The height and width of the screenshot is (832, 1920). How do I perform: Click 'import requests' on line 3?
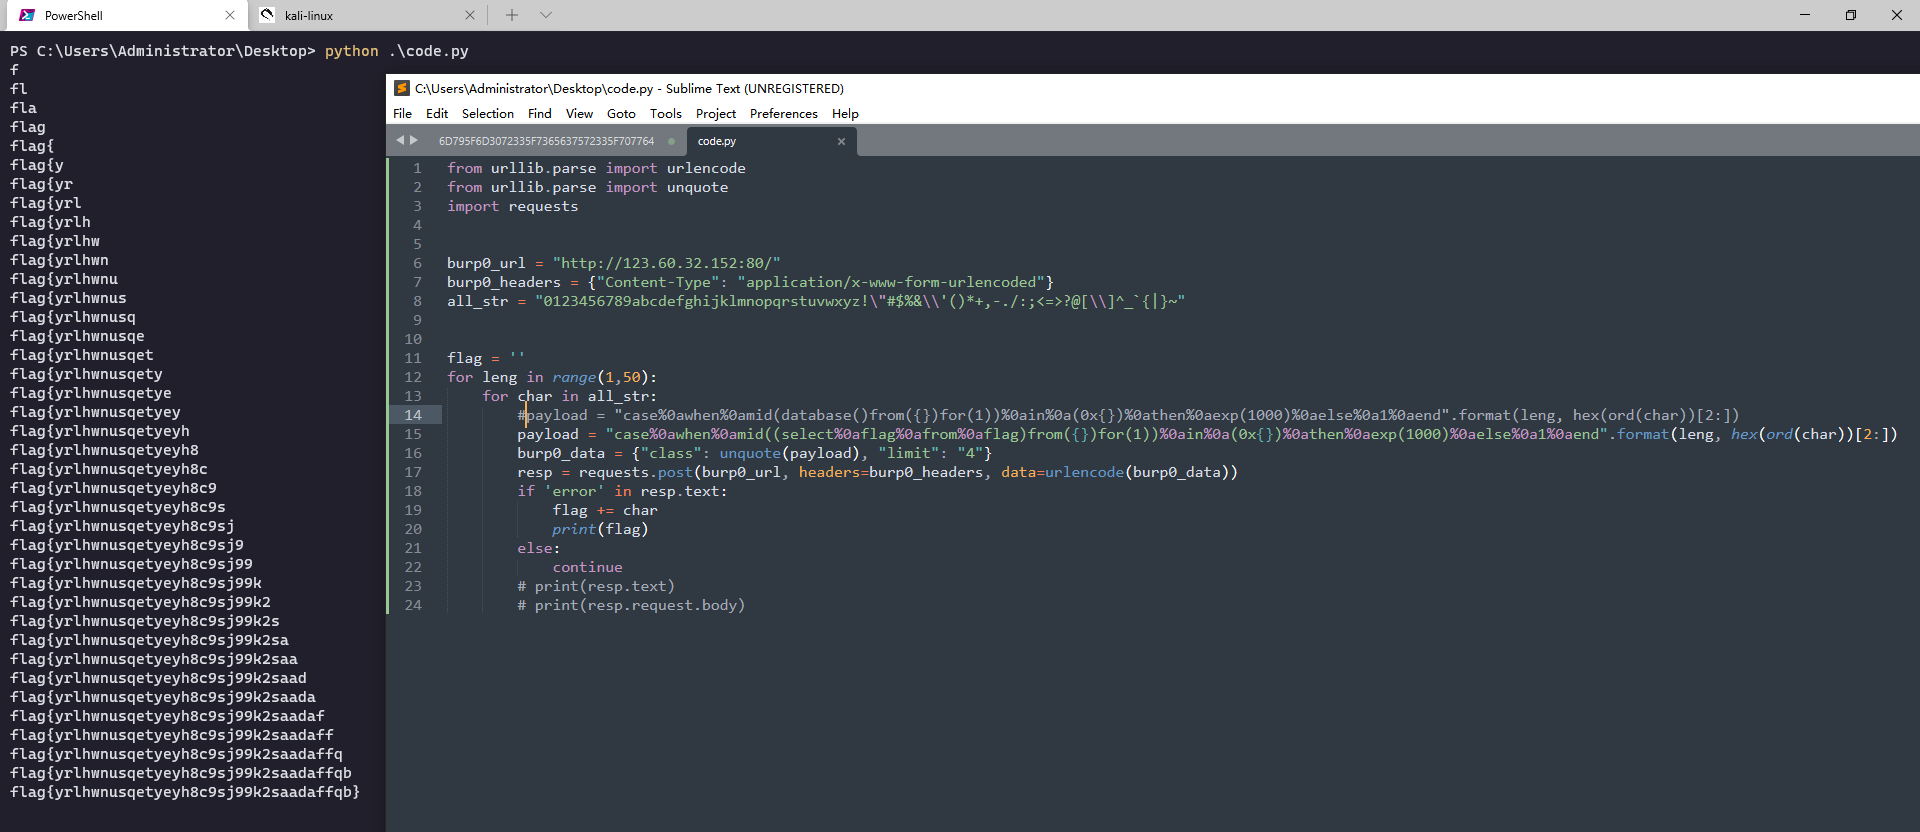512,206
